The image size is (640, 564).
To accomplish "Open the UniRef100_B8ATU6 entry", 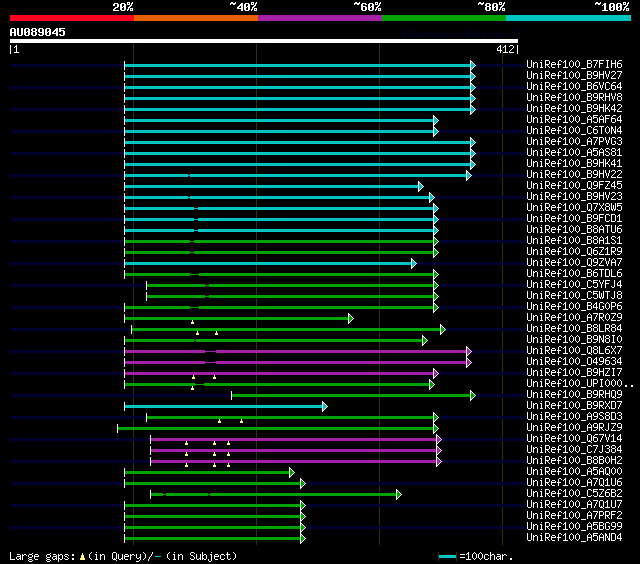I will tap(574, 230).
